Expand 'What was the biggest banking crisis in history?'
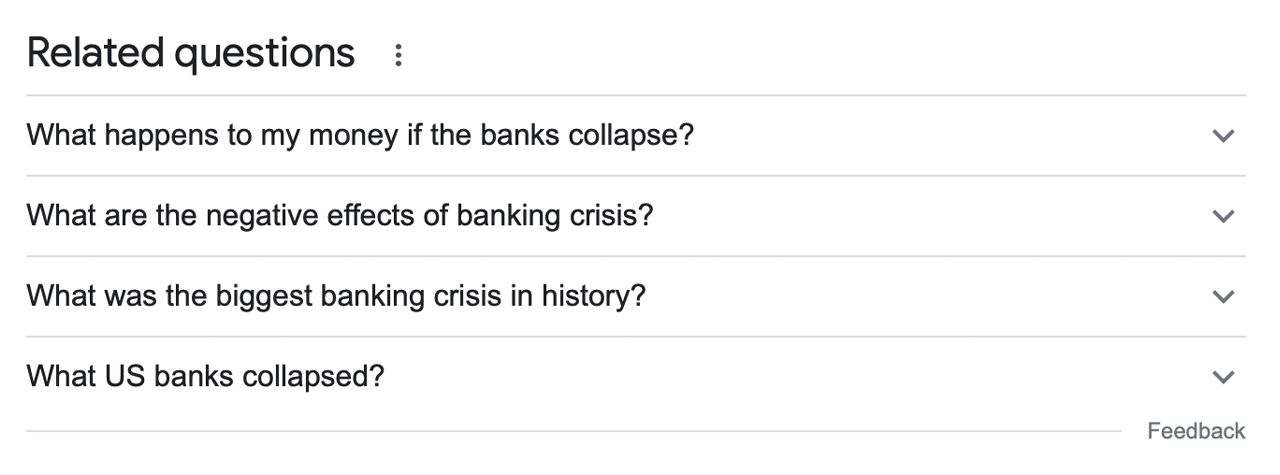1280x475 pixels. click(x=336, y=296)
